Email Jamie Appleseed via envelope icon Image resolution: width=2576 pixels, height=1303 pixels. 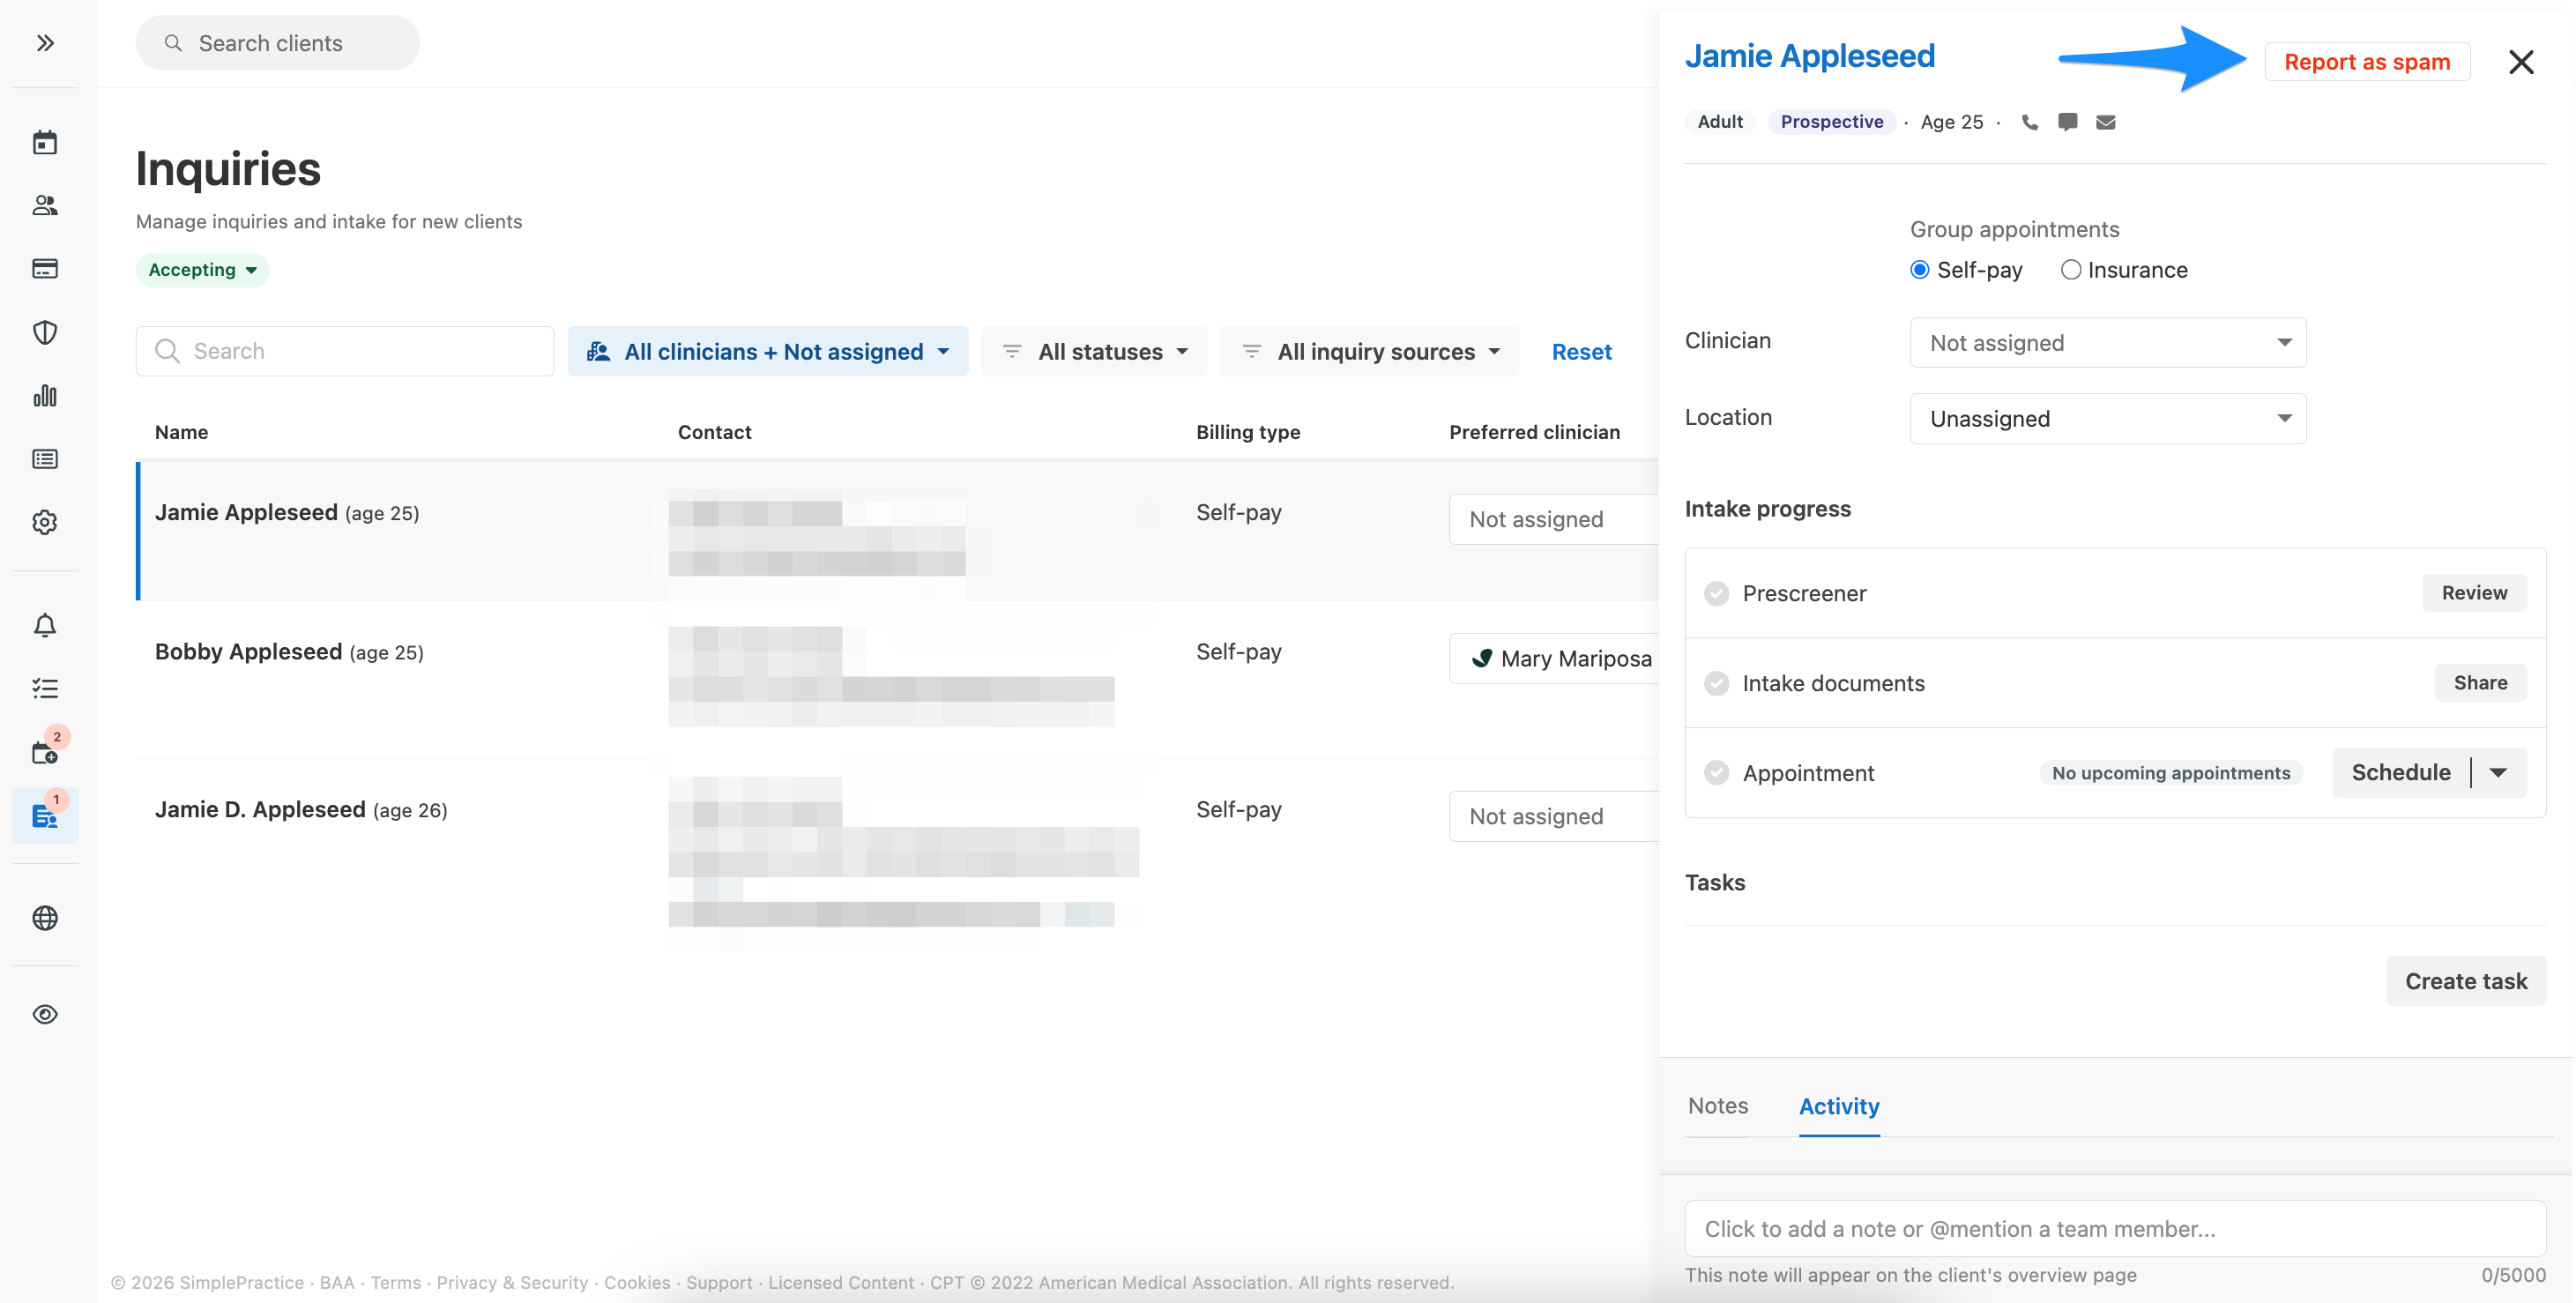pyautogui.click(x=2106, y=122)
